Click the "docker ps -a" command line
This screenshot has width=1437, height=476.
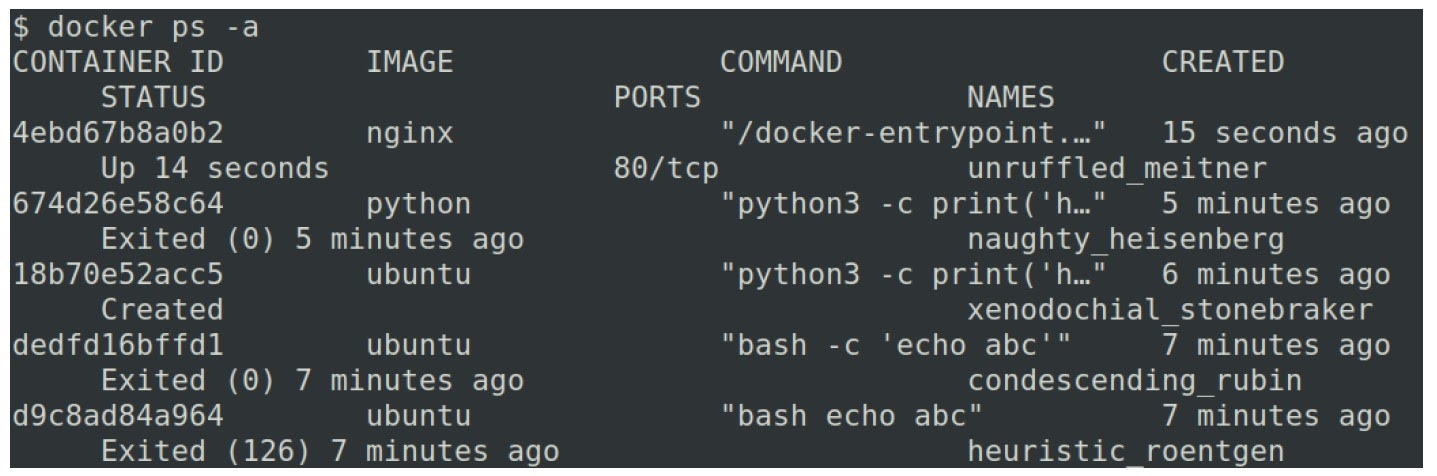click(x=135, y=27)
